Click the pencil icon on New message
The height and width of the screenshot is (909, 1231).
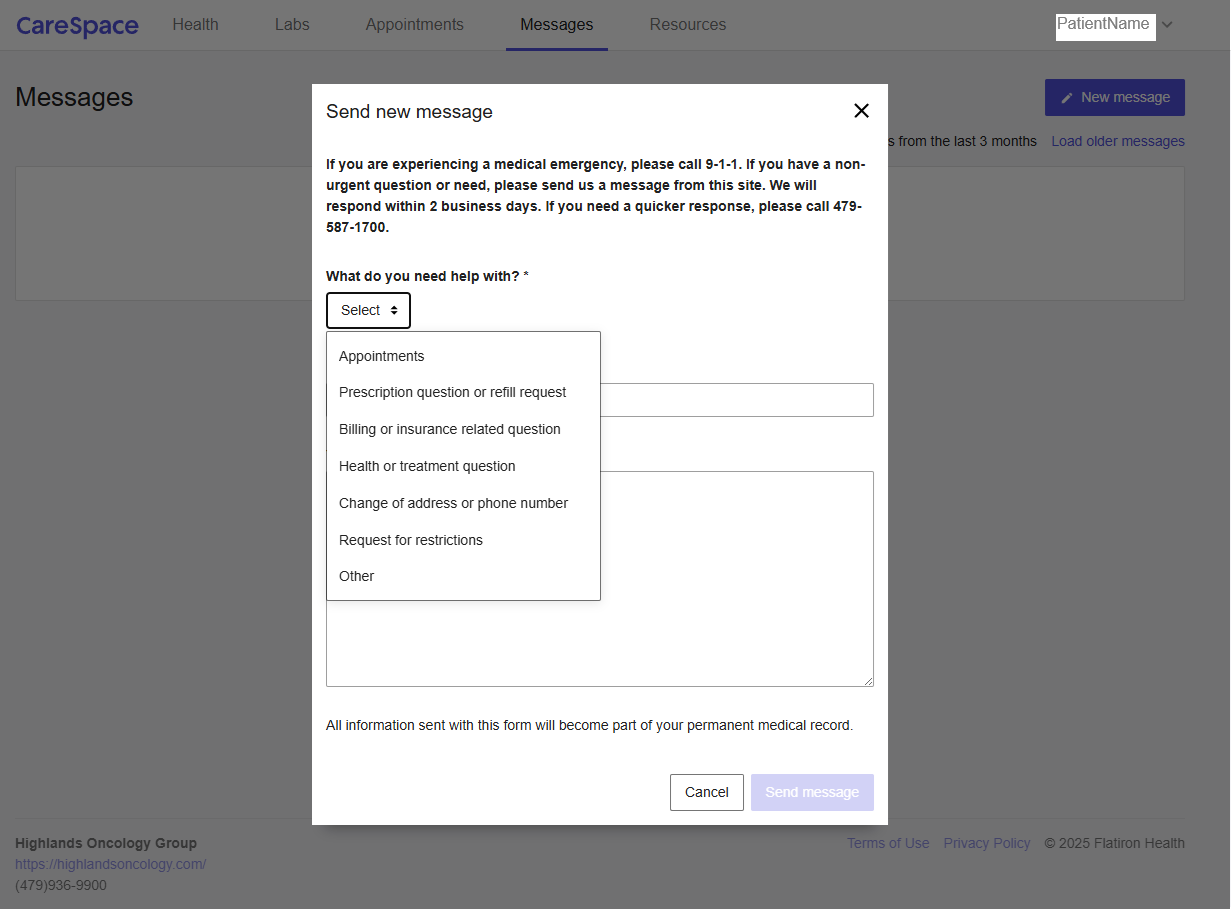pos(1067,98)
